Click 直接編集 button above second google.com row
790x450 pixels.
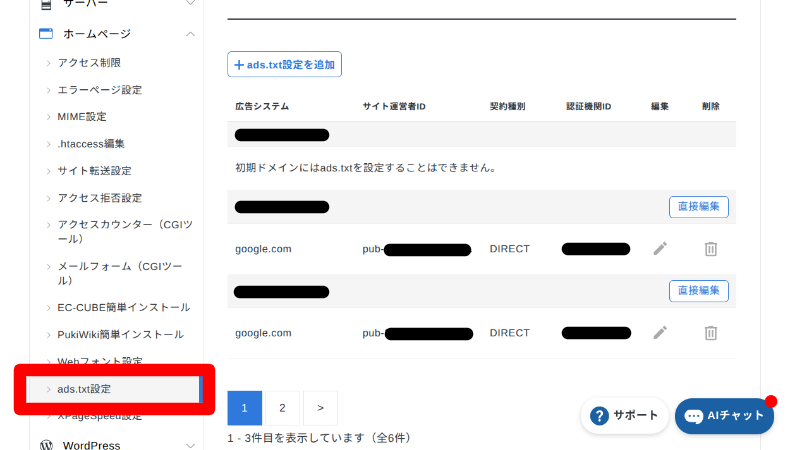[x=698, y=291]
